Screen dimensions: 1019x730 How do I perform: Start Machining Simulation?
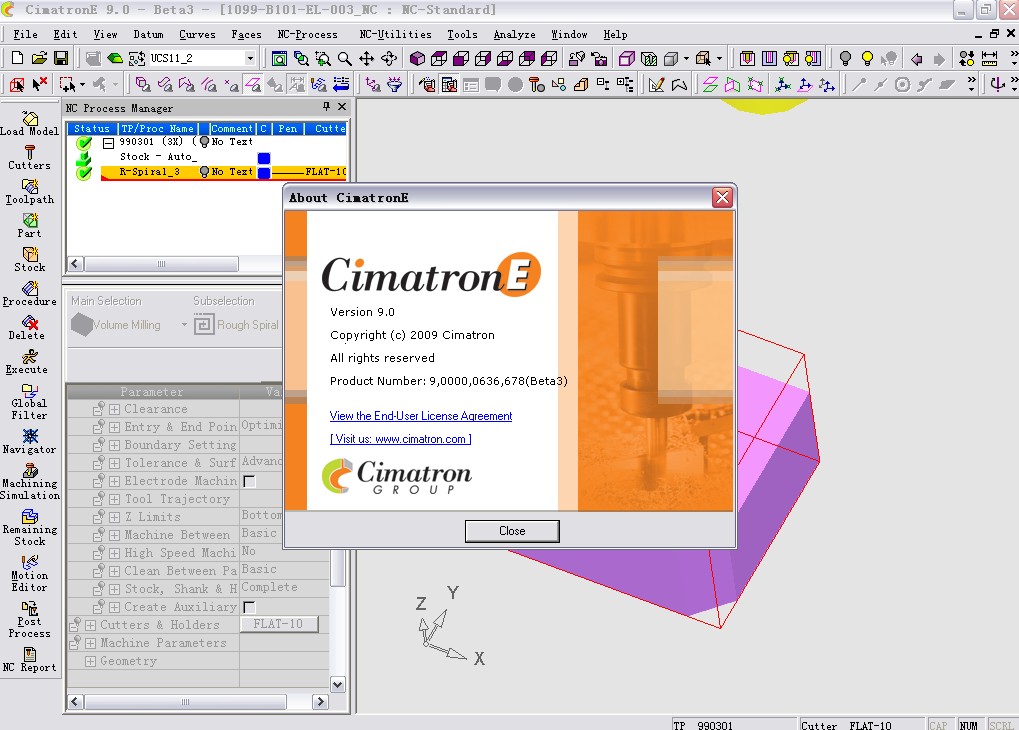click(x=30, y=482)
